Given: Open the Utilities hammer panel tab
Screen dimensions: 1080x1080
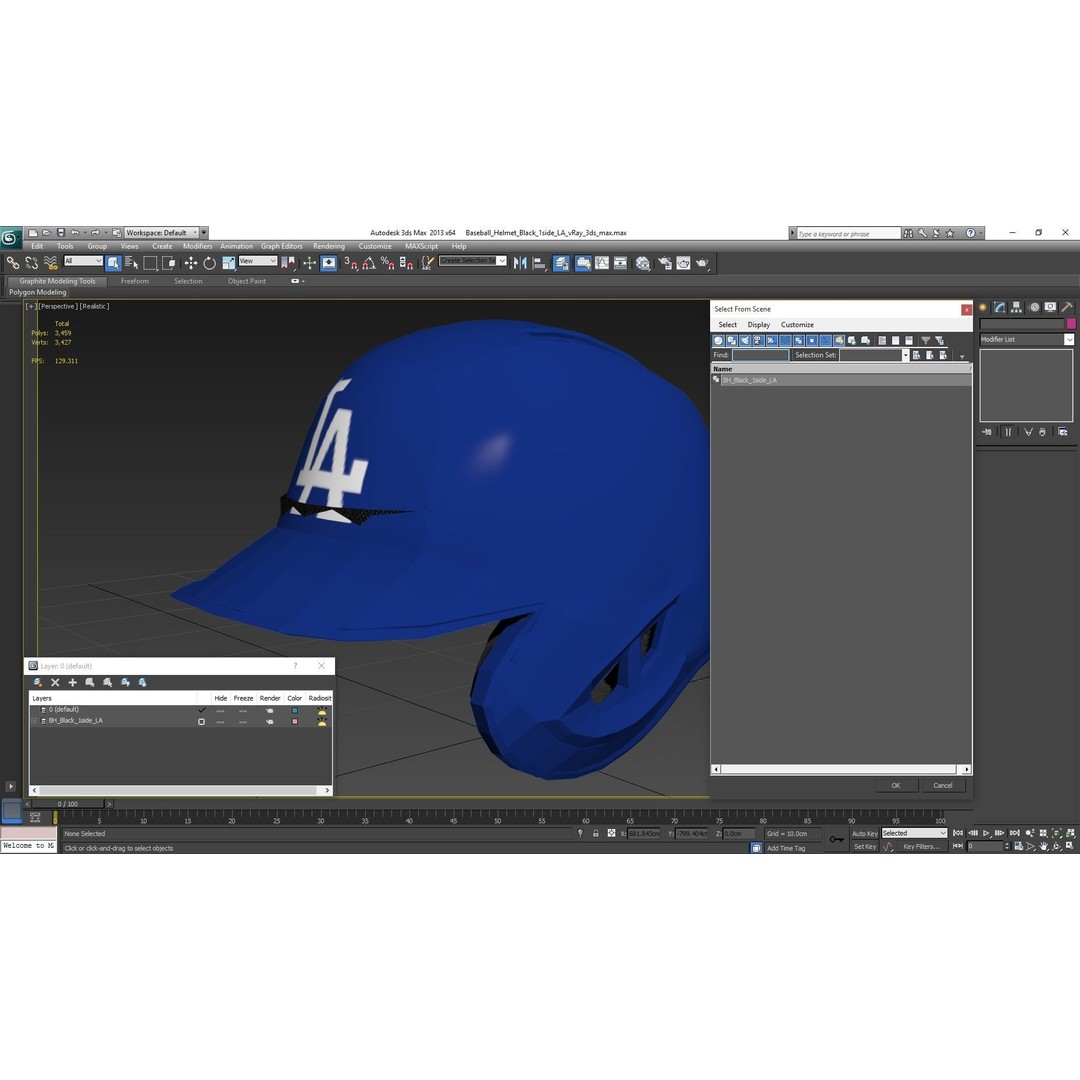Looking at the screenshot, I should 1066,307.
